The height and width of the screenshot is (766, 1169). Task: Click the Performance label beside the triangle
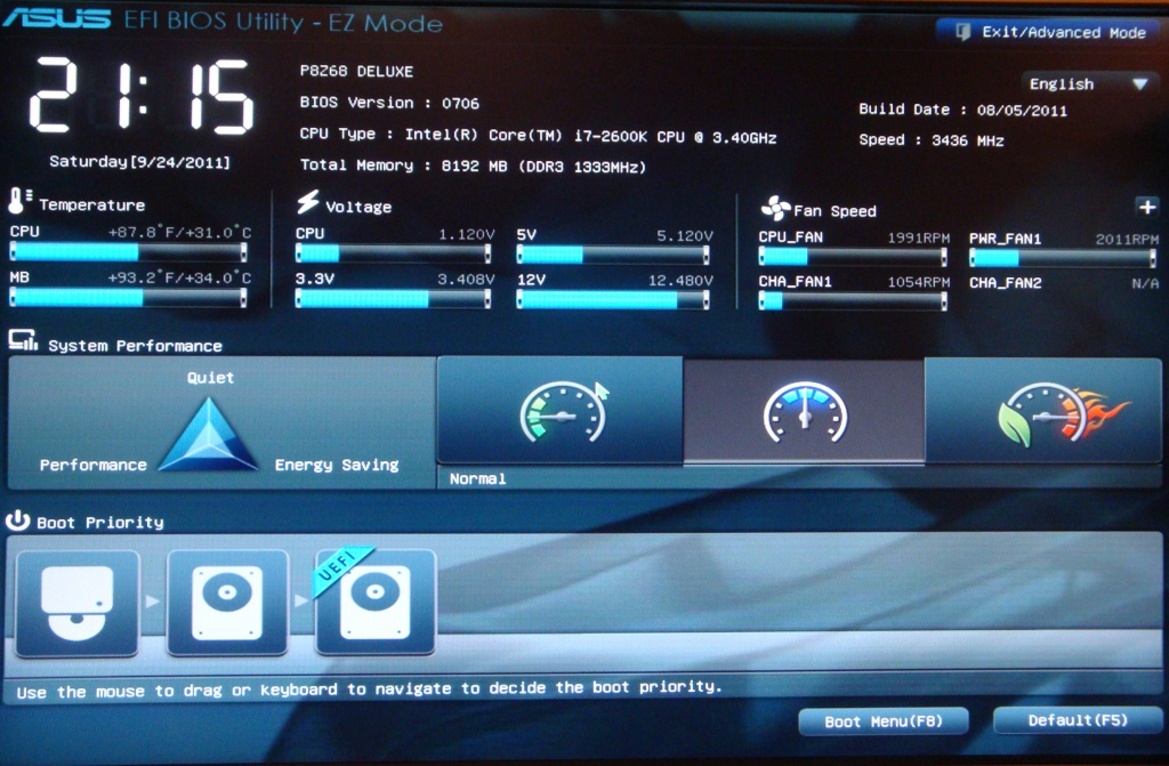[93, 465]
